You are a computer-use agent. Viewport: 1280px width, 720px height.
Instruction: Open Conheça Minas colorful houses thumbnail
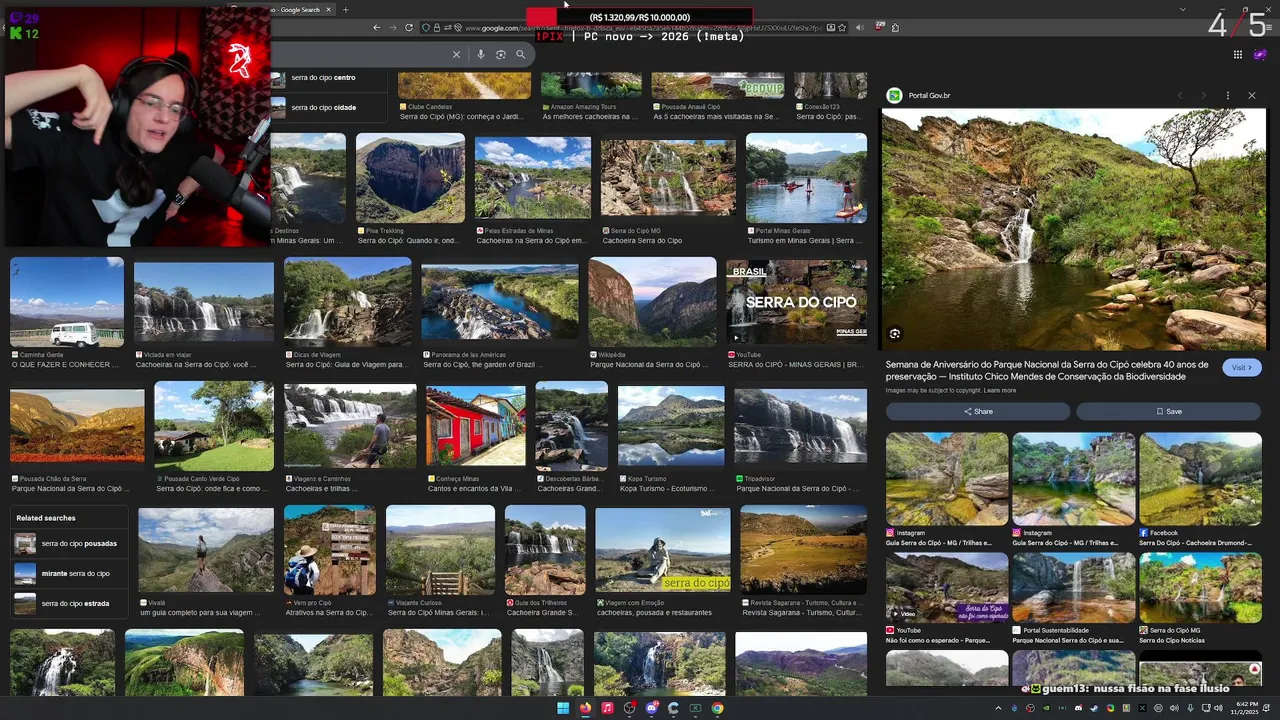point(476,426)
